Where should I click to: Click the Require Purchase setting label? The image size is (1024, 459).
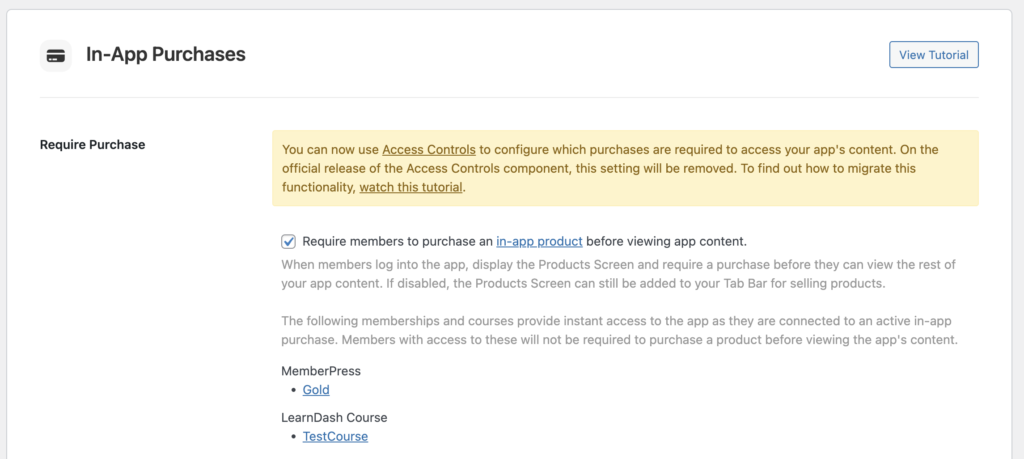tap(92, 144)
